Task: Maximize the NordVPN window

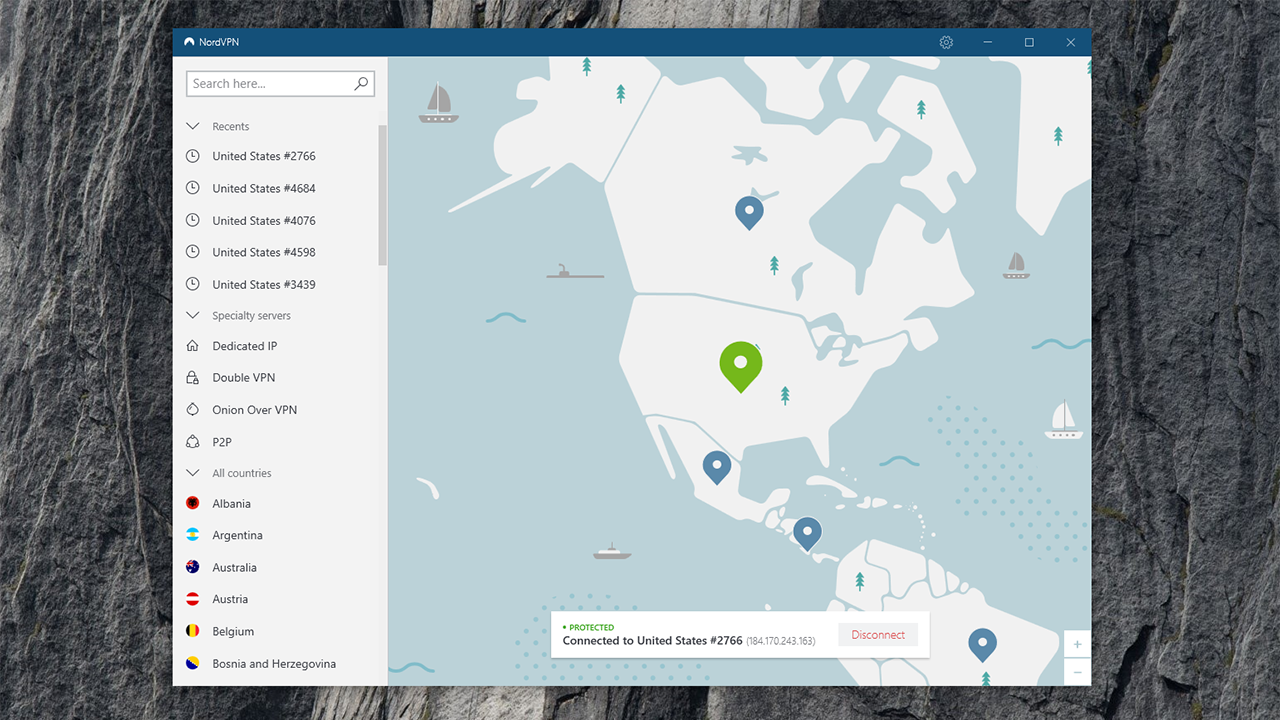Action: pos(1029,42)
